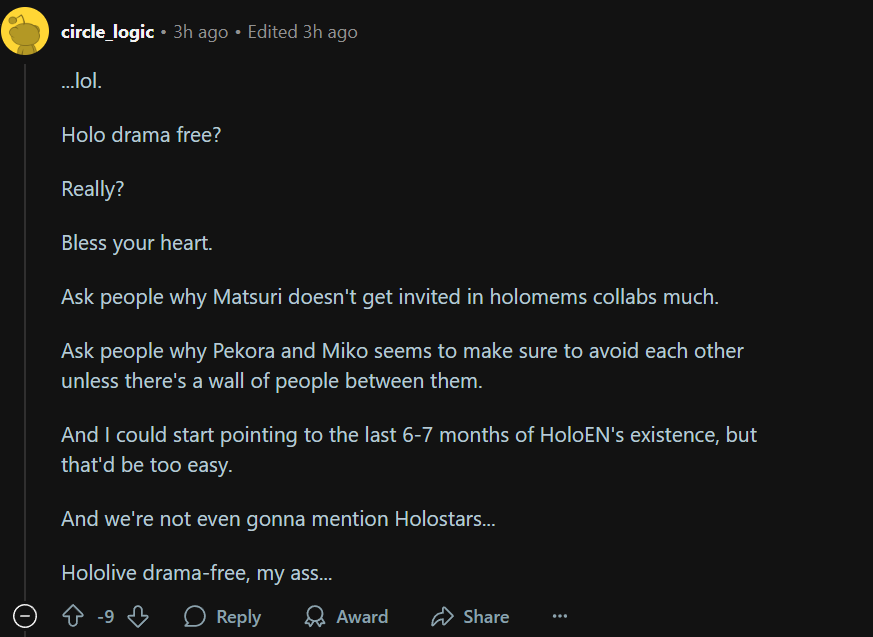Downvote circle_logic's comment
The image size is (873, 637).
pos(138,616)
